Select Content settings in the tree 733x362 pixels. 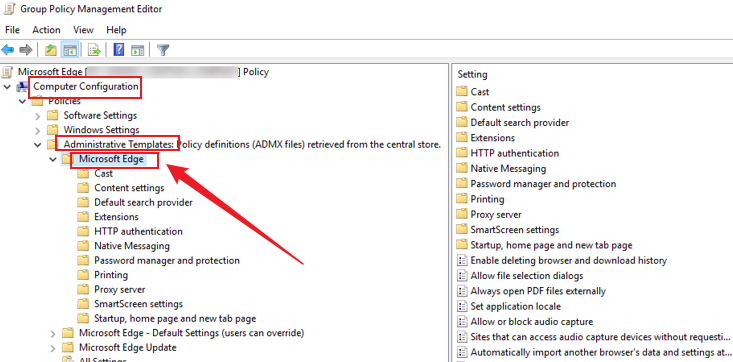[129, 188]
